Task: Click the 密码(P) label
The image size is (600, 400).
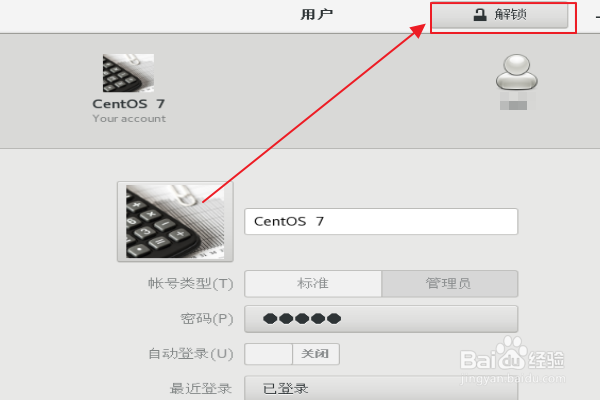Action: pos(207,318)
